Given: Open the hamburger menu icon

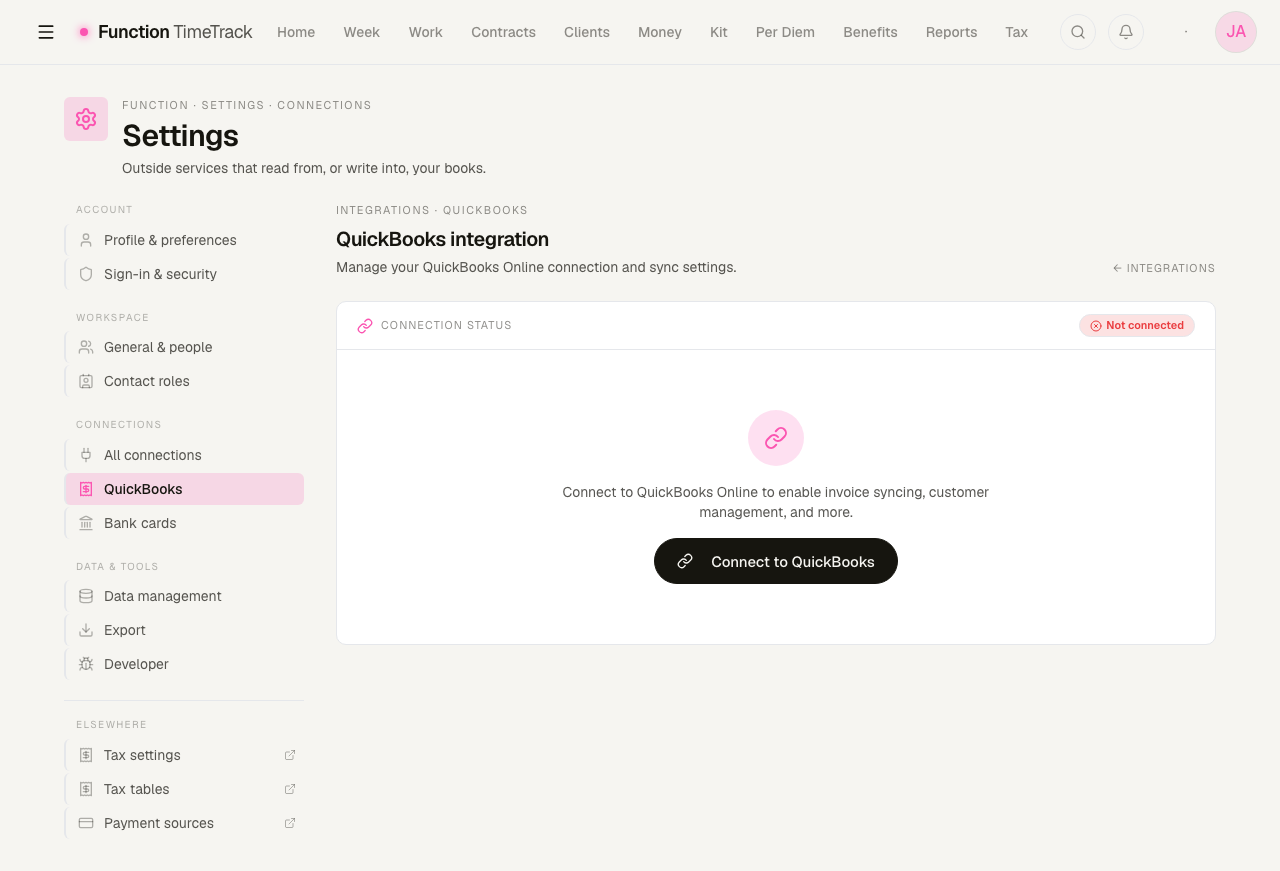Looking at the screenshot, I should [x=46, y=32].
